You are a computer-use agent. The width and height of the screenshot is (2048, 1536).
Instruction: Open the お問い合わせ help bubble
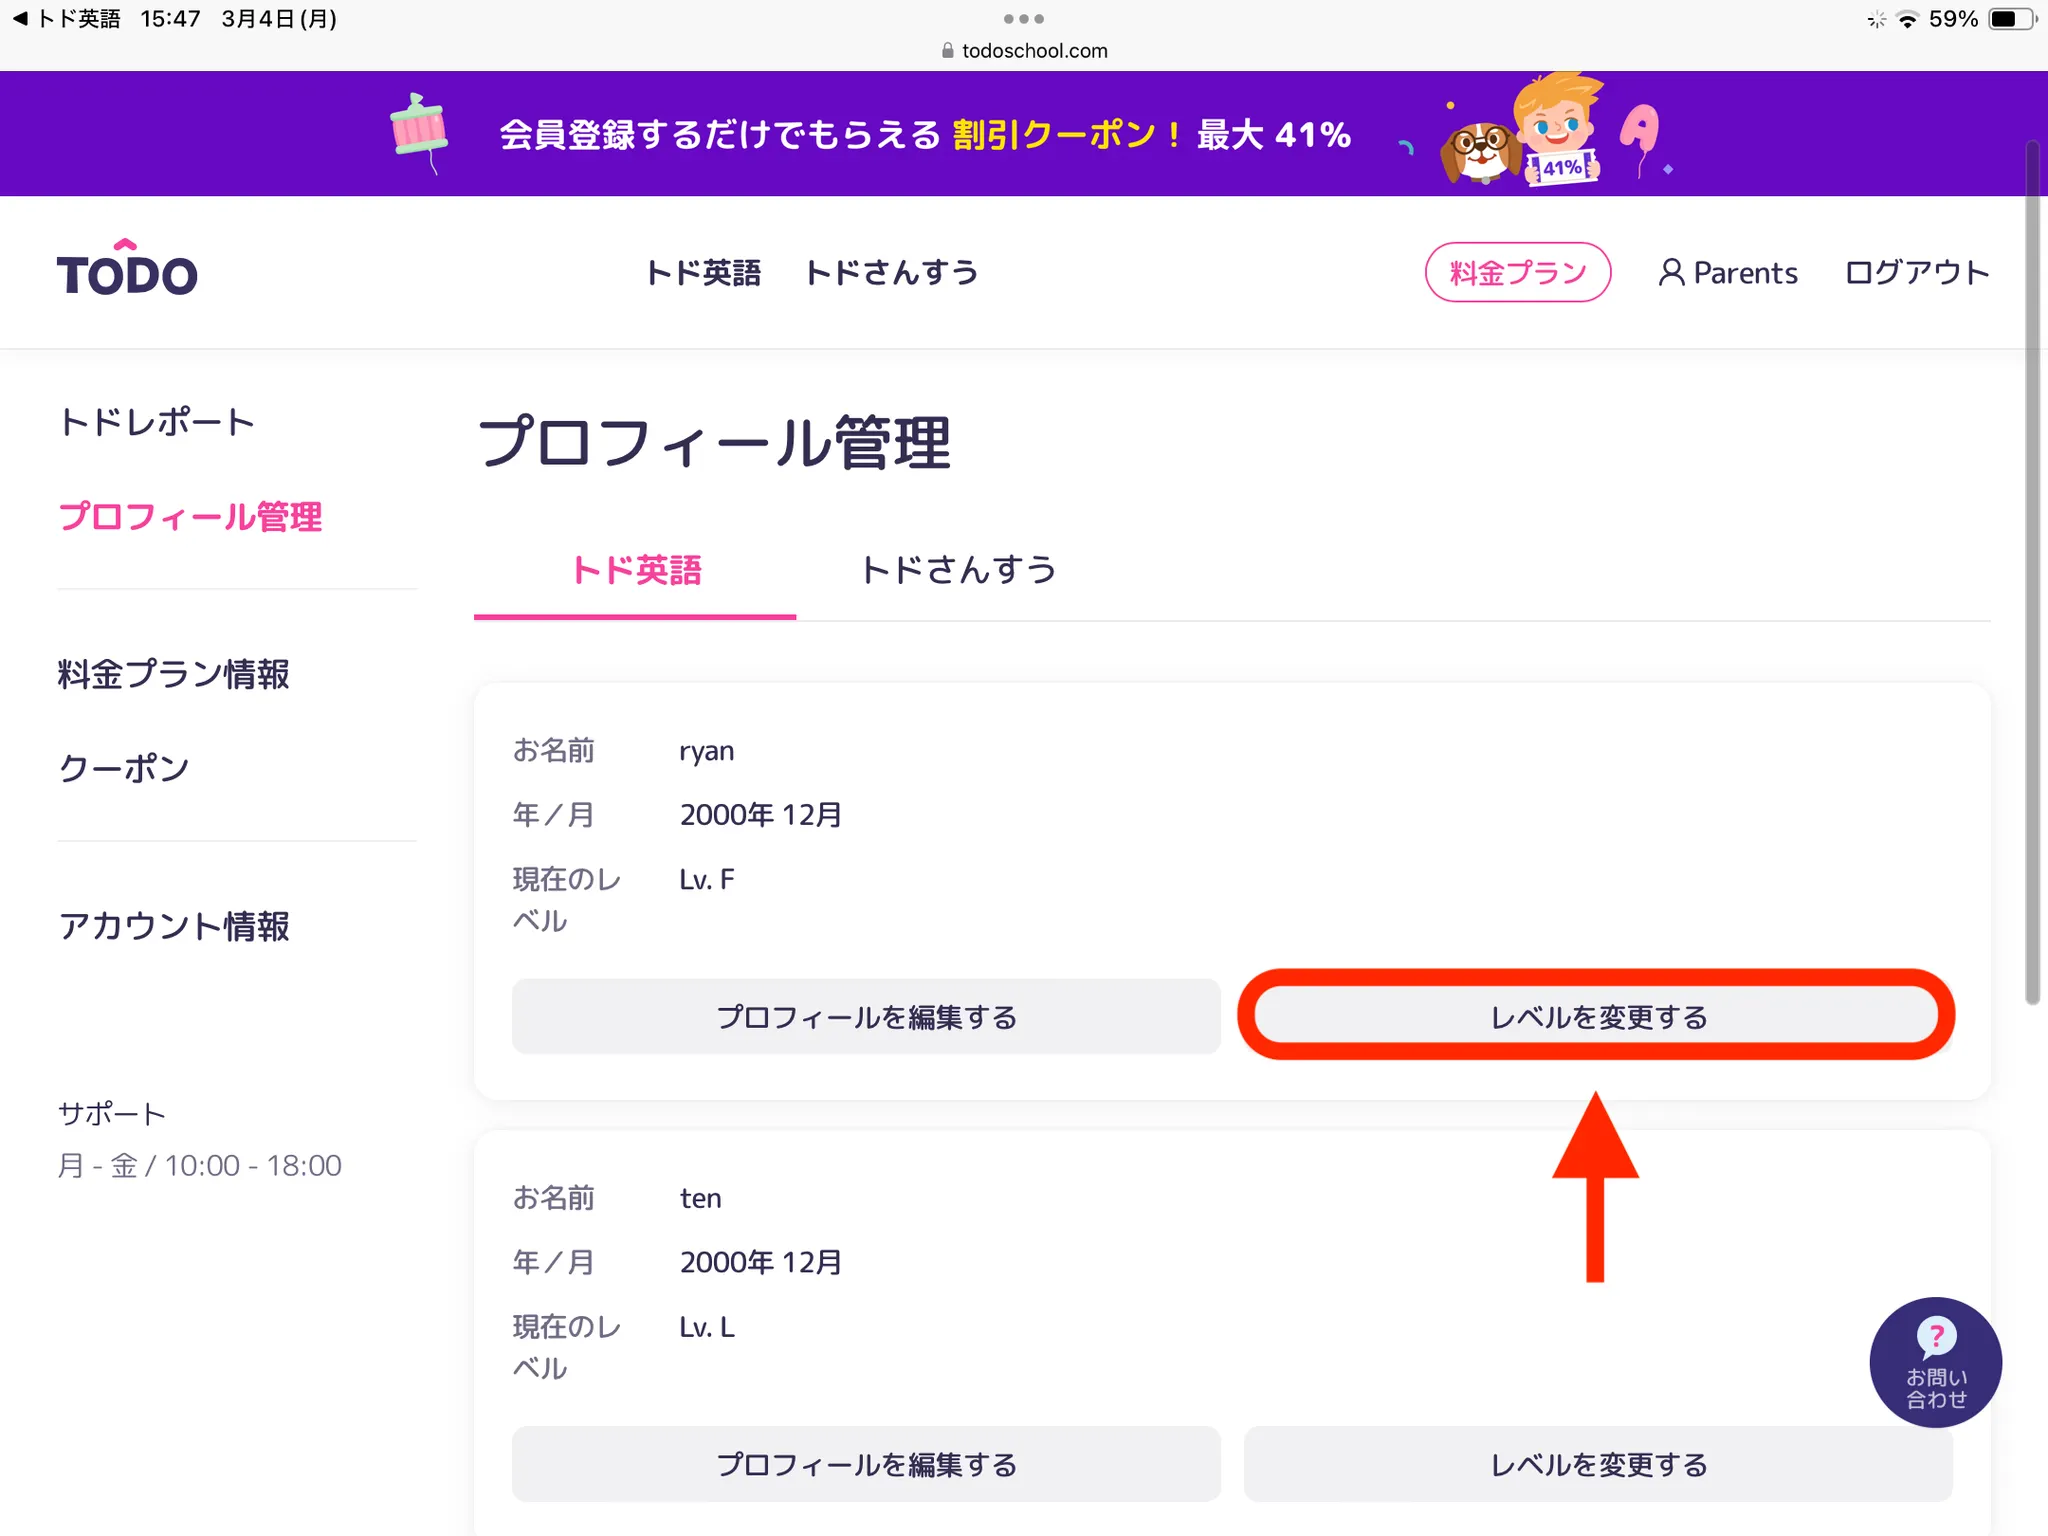pos(1935,1362)
